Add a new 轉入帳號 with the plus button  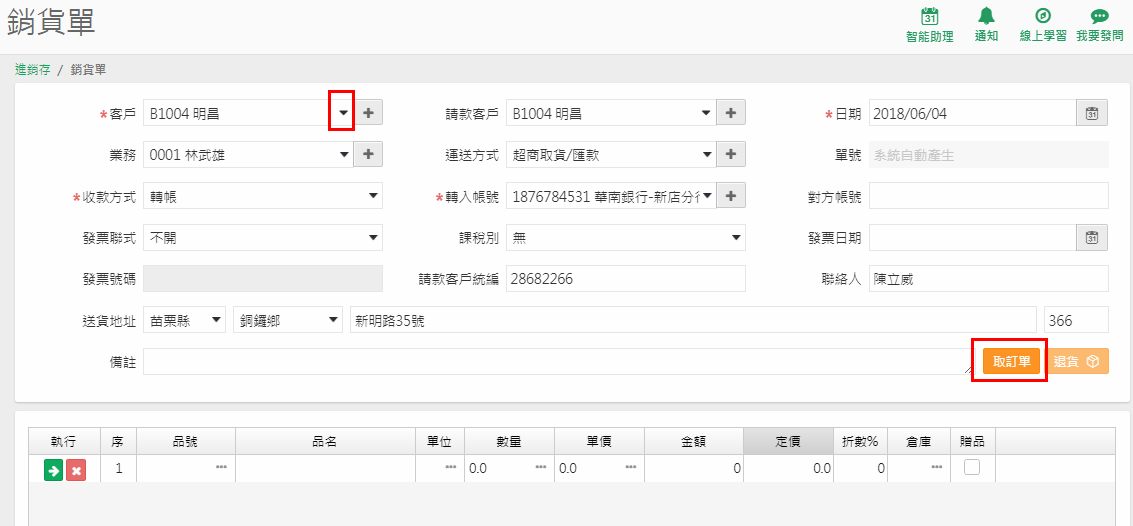[731, 195]
